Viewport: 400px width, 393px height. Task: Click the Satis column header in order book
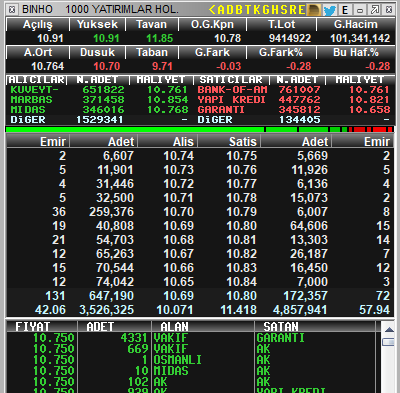pos(229,142)
